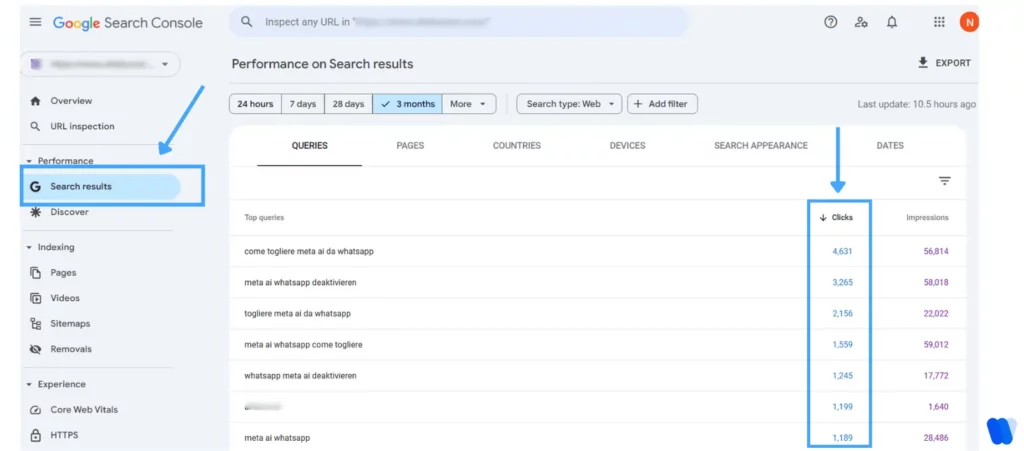This screenshot has height=451, width=1024.
Task: Click the Removals crossed-eye icon
Action: click(x=36, y=349)
